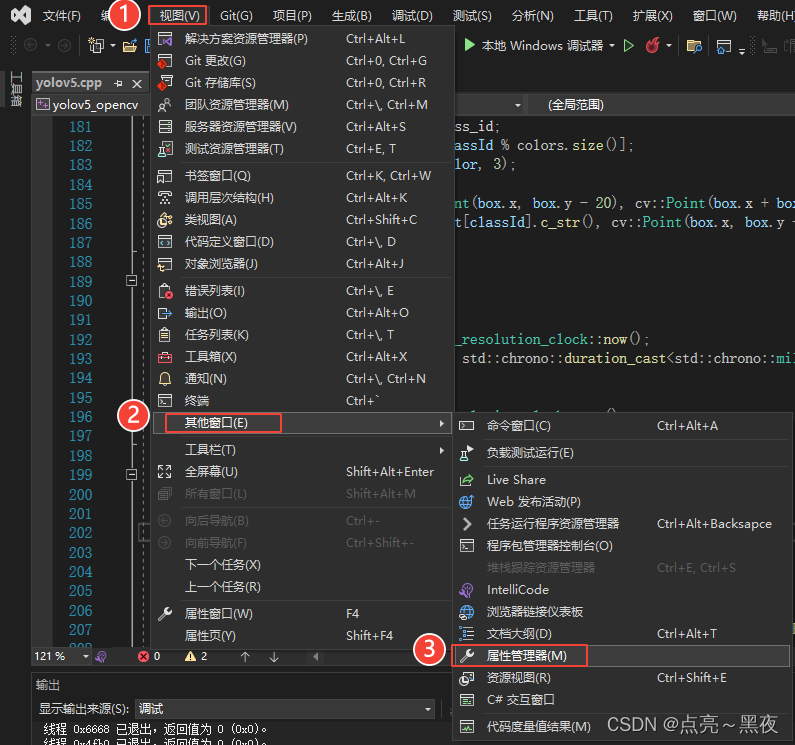Screen dimensions: 795x745
Task: Open 服务器资源管理器 from the View menu
Action: tap(302, 127)
